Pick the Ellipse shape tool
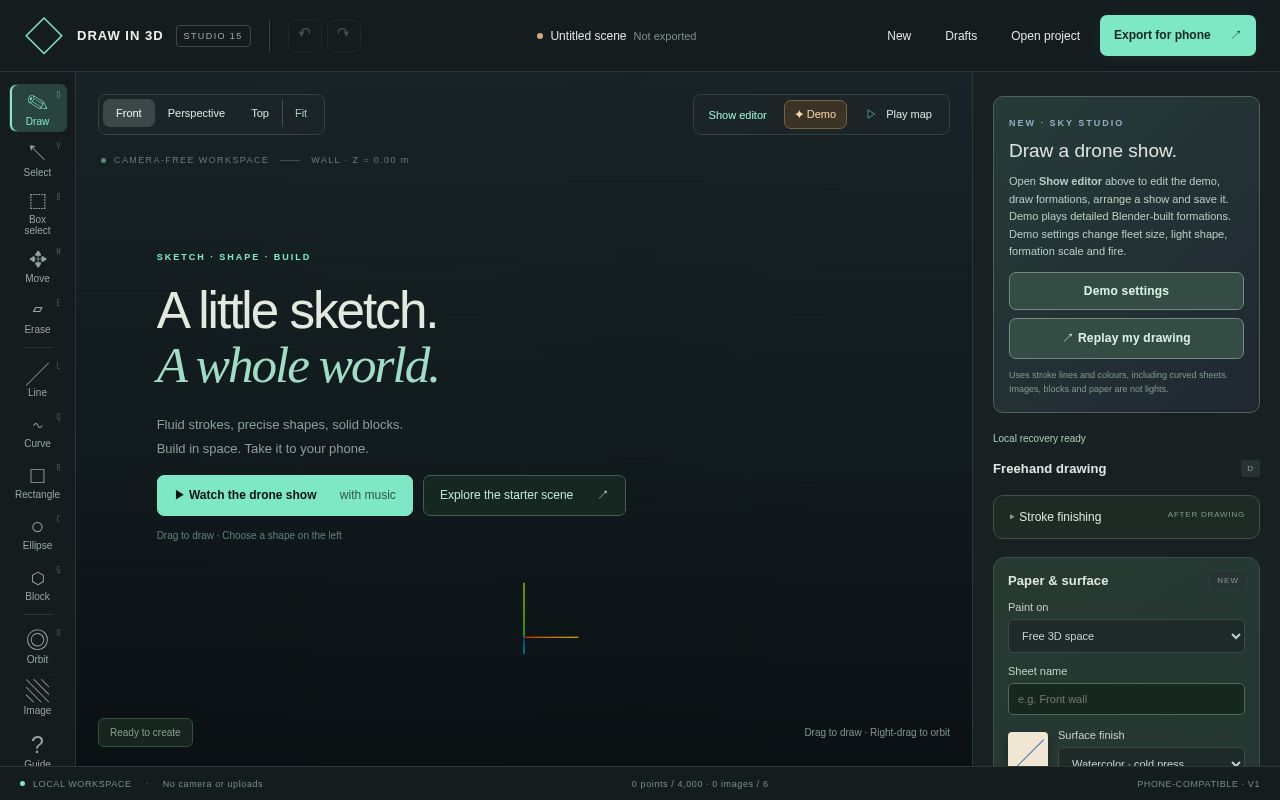The image size is (1280, 800). click(x=38, y=533)
